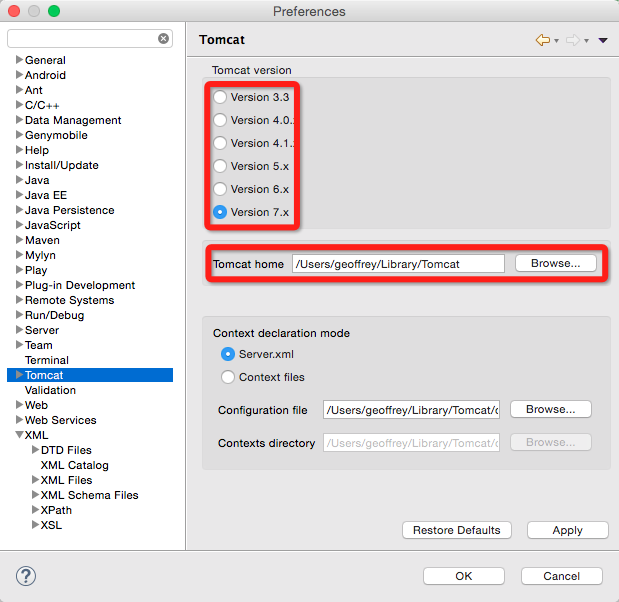Select the Genymobile category

pyautogui.click(x=56, y=135)
